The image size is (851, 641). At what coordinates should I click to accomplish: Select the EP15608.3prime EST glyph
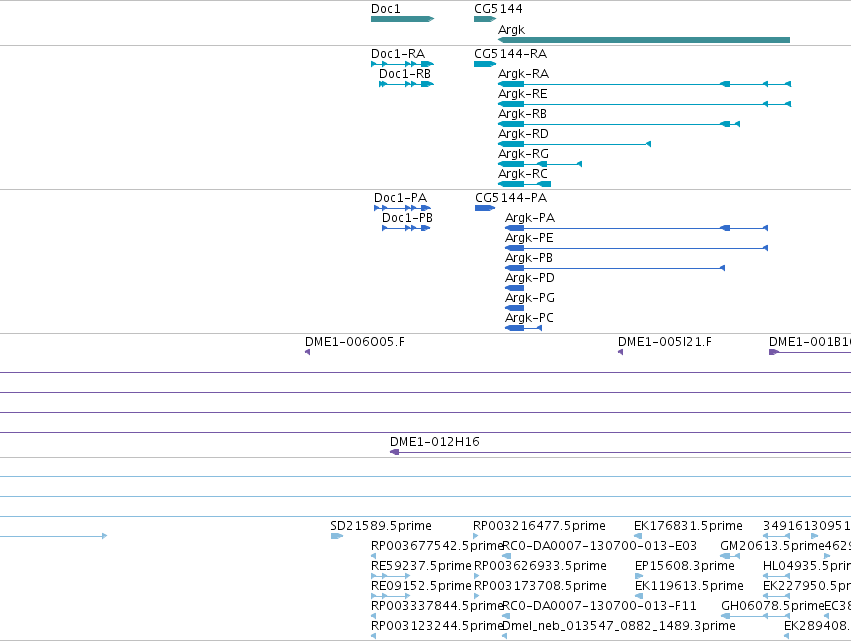639,576
